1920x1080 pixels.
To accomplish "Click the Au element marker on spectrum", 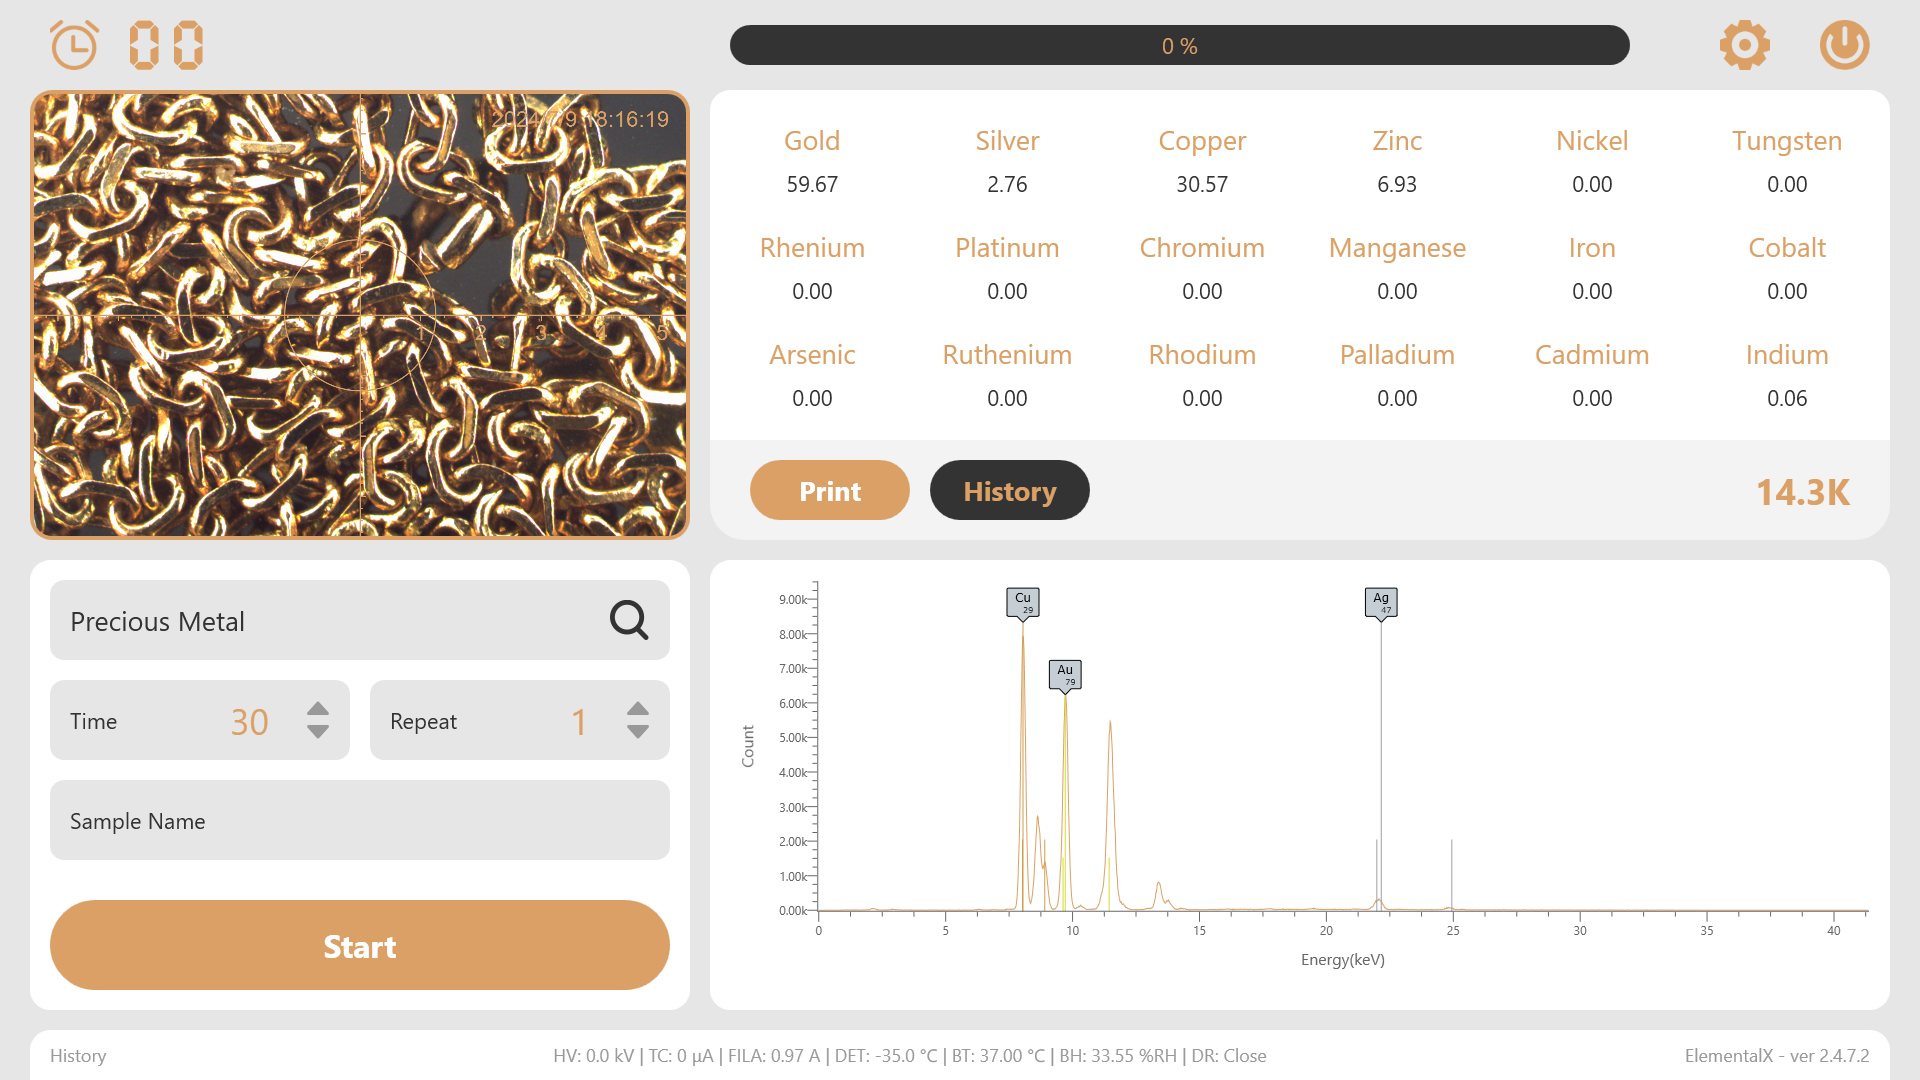I will (x=1065, y=673).
